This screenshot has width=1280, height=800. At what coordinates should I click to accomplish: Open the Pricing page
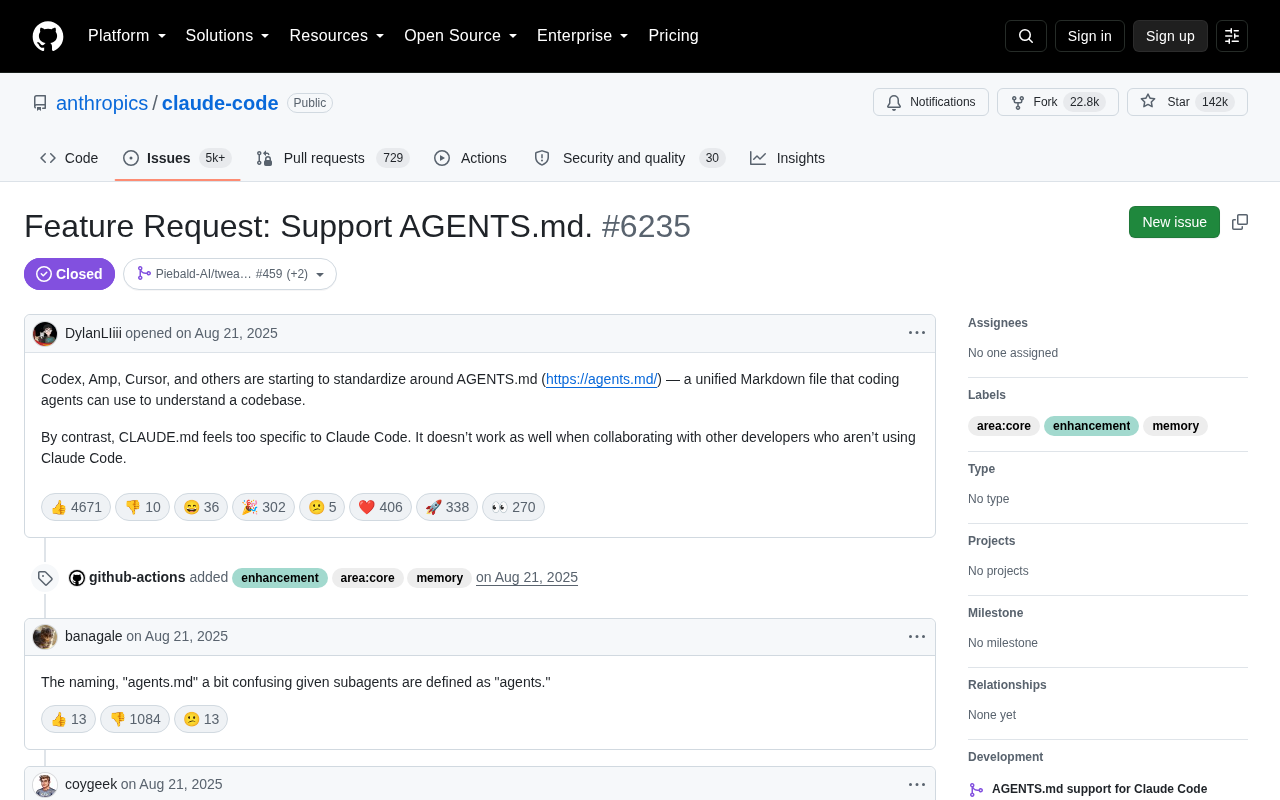(x=673, y=36)
